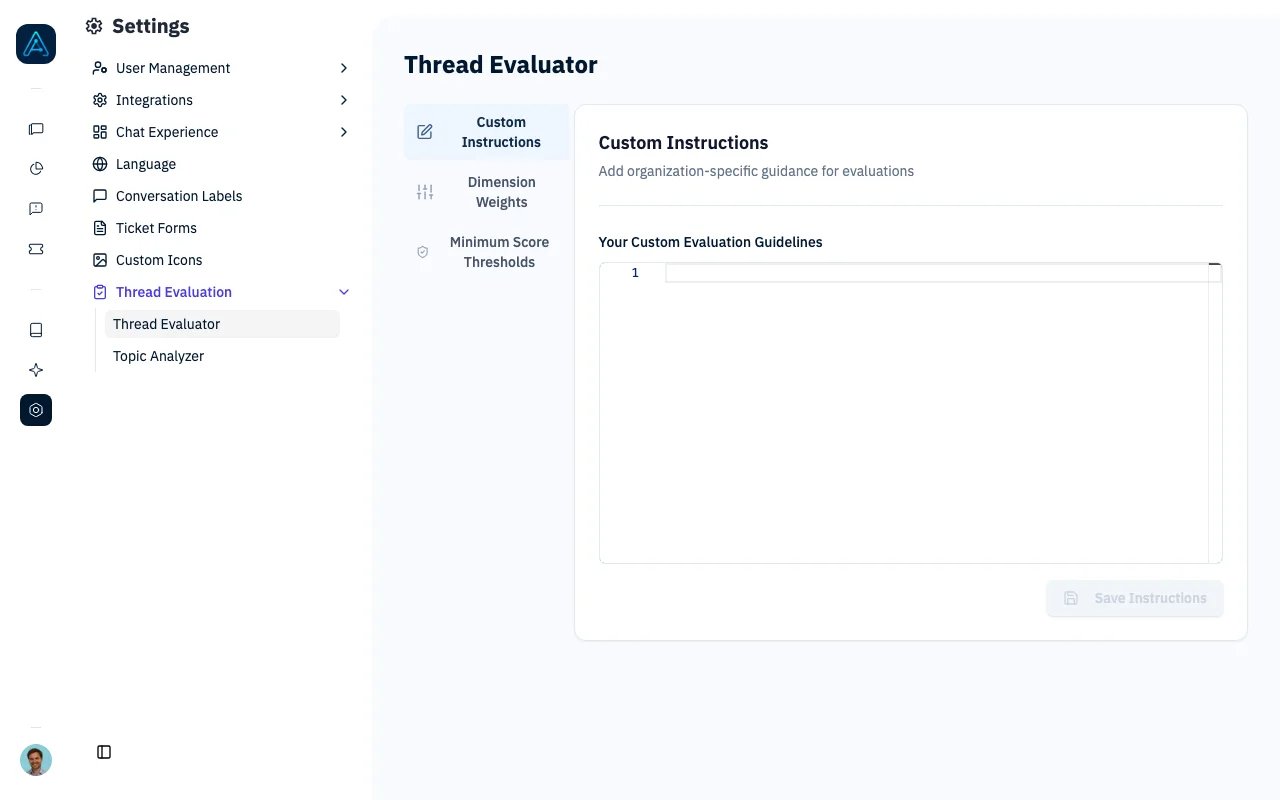Toggle the sidebar panel collapse icon
The height and width of the screenshot is (800, 1280).
pos(104,752)
